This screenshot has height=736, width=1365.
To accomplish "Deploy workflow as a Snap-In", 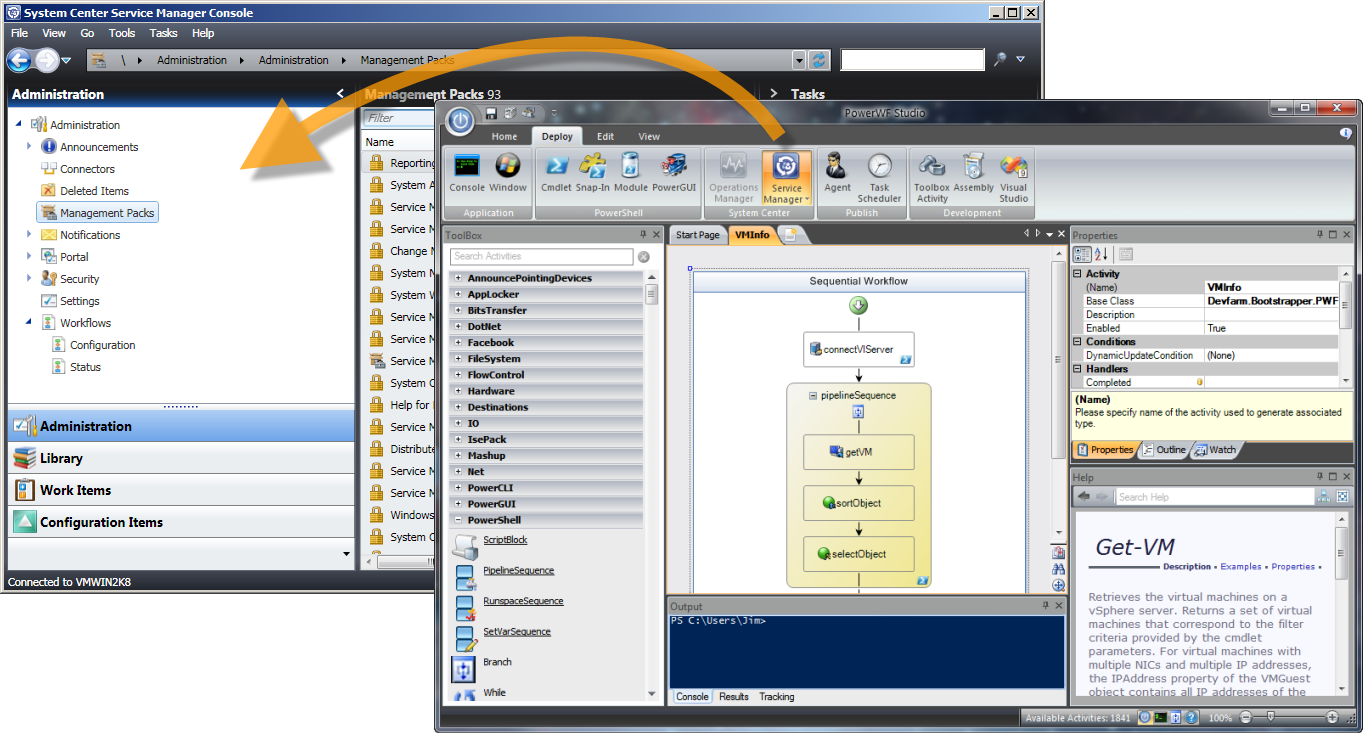I will click(x=593, y=173).
